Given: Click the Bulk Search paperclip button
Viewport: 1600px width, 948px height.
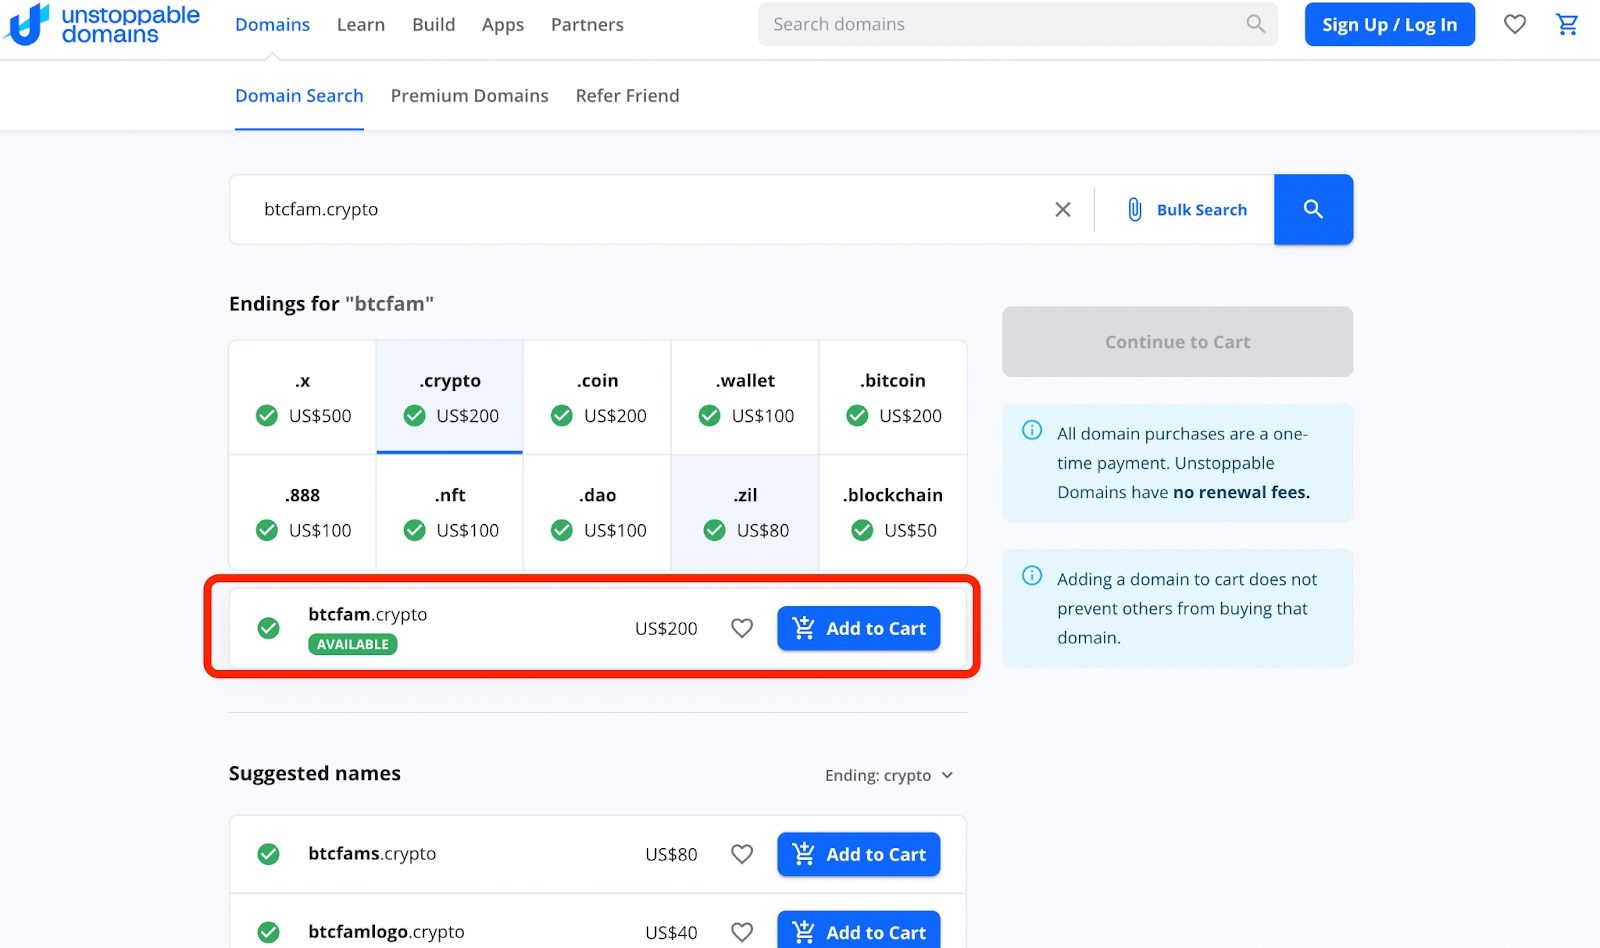Looking at the screenshot, I should point(1187,209).
